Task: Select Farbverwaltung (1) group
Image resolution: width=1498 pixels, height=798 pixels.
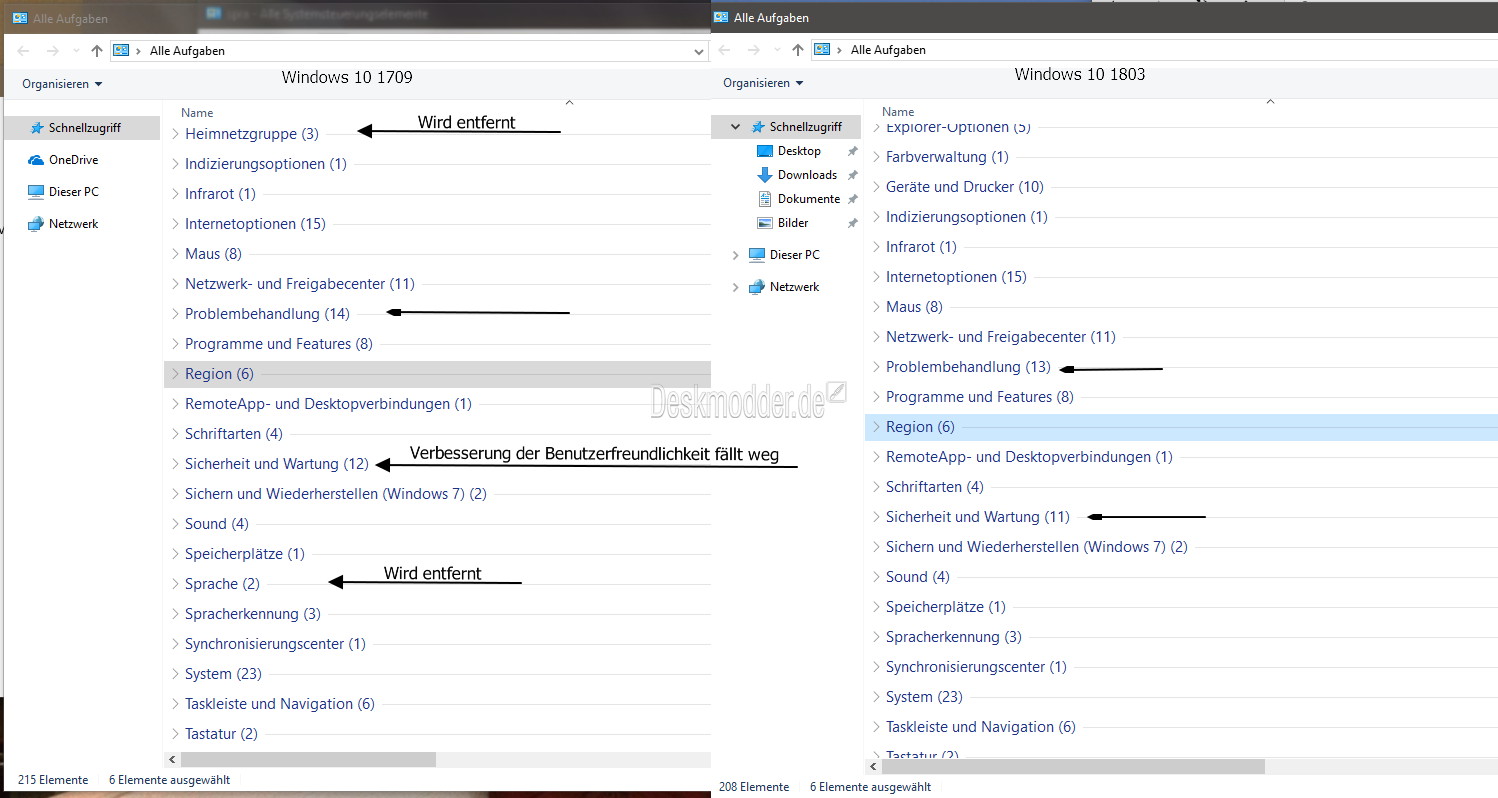Action: pyautogui.click(x=947, y=157)
